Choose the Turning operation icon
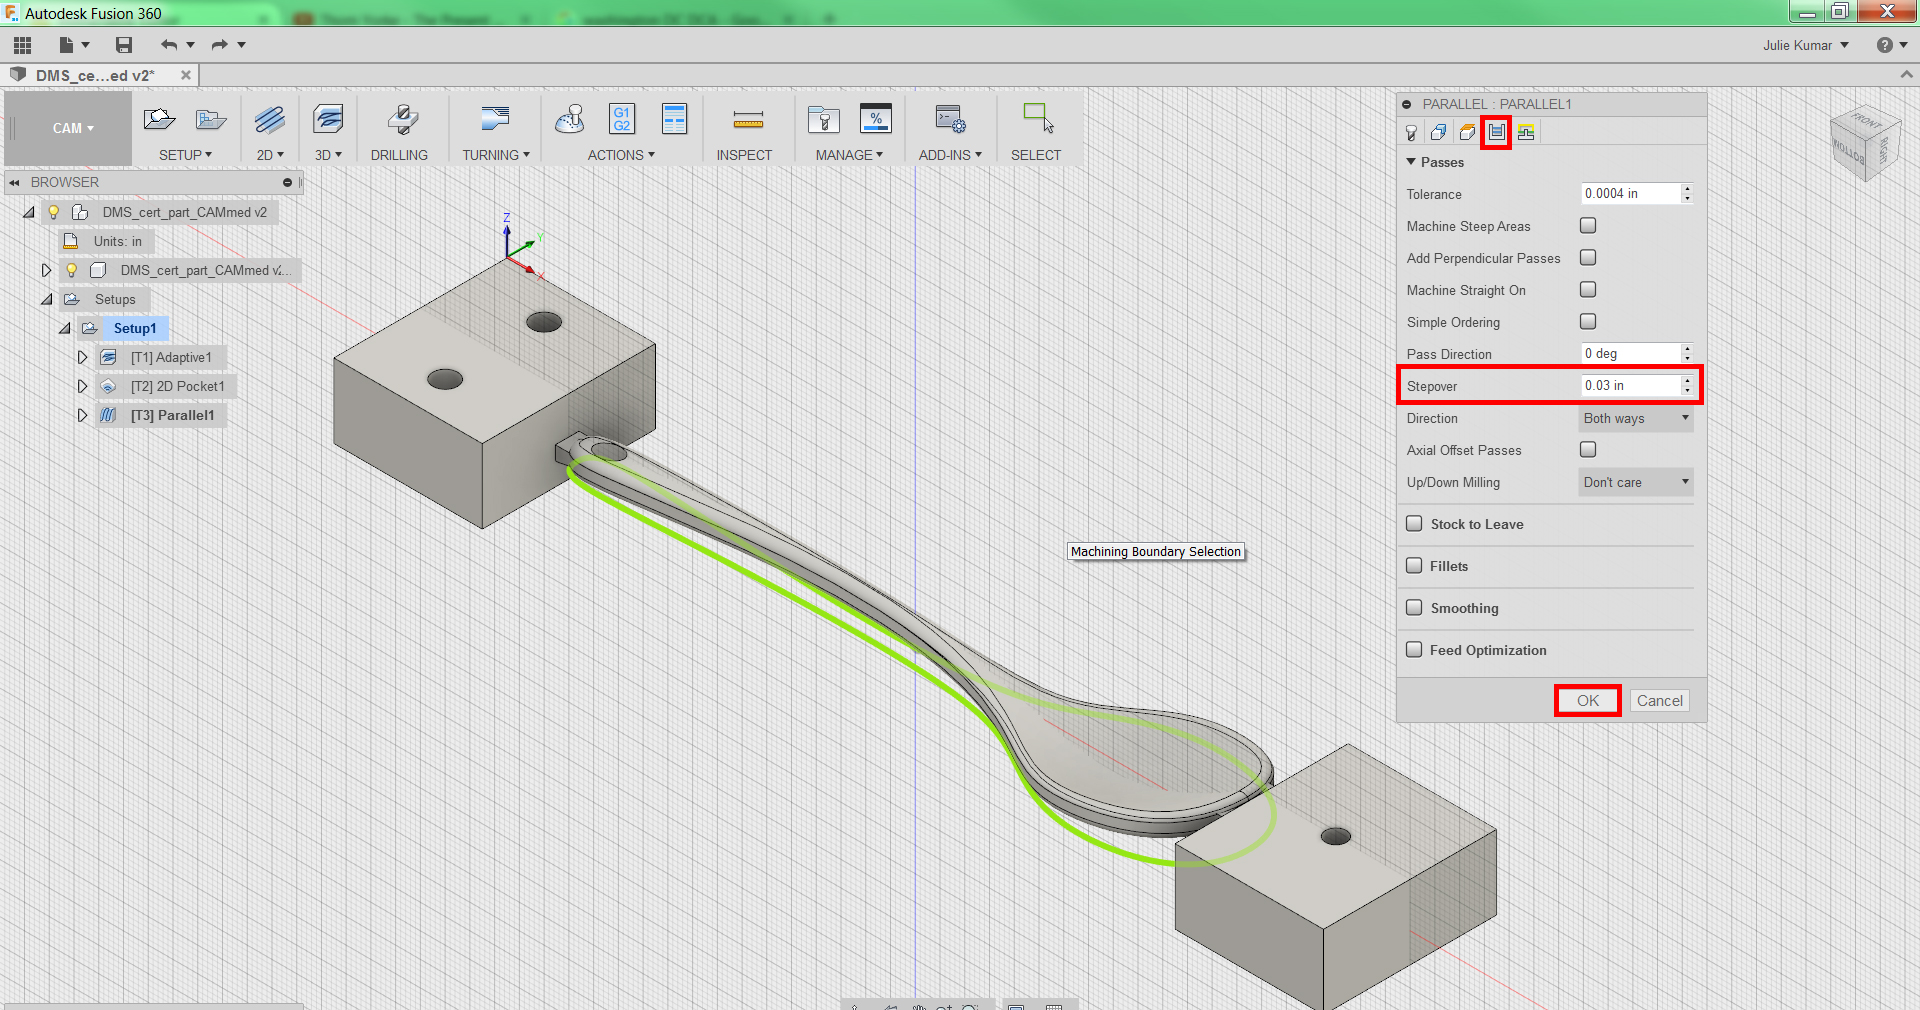 coord(495,120)
